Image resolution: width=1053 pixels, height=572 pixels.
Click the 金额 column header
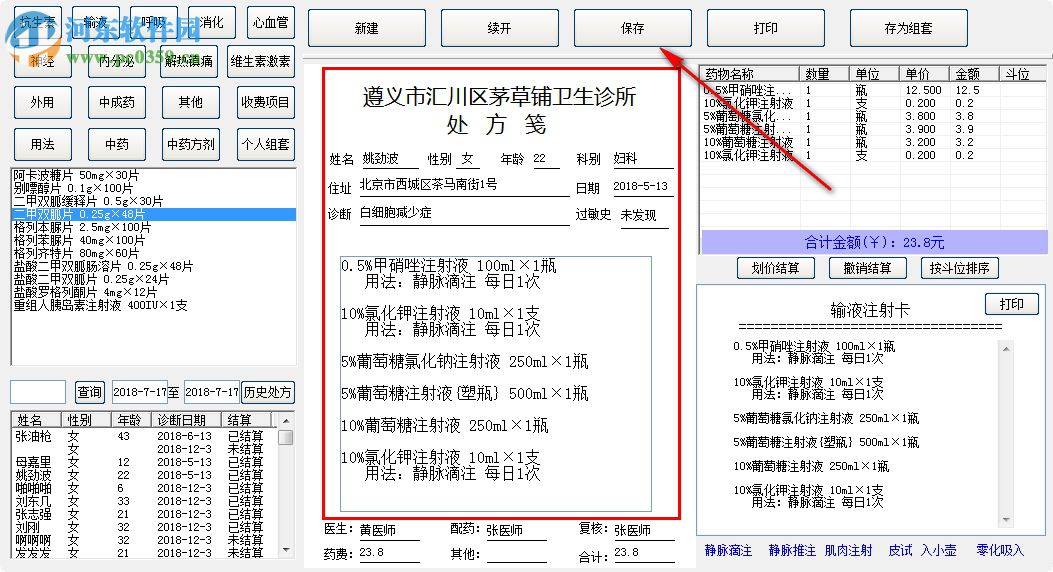click(x=973, y=74)
